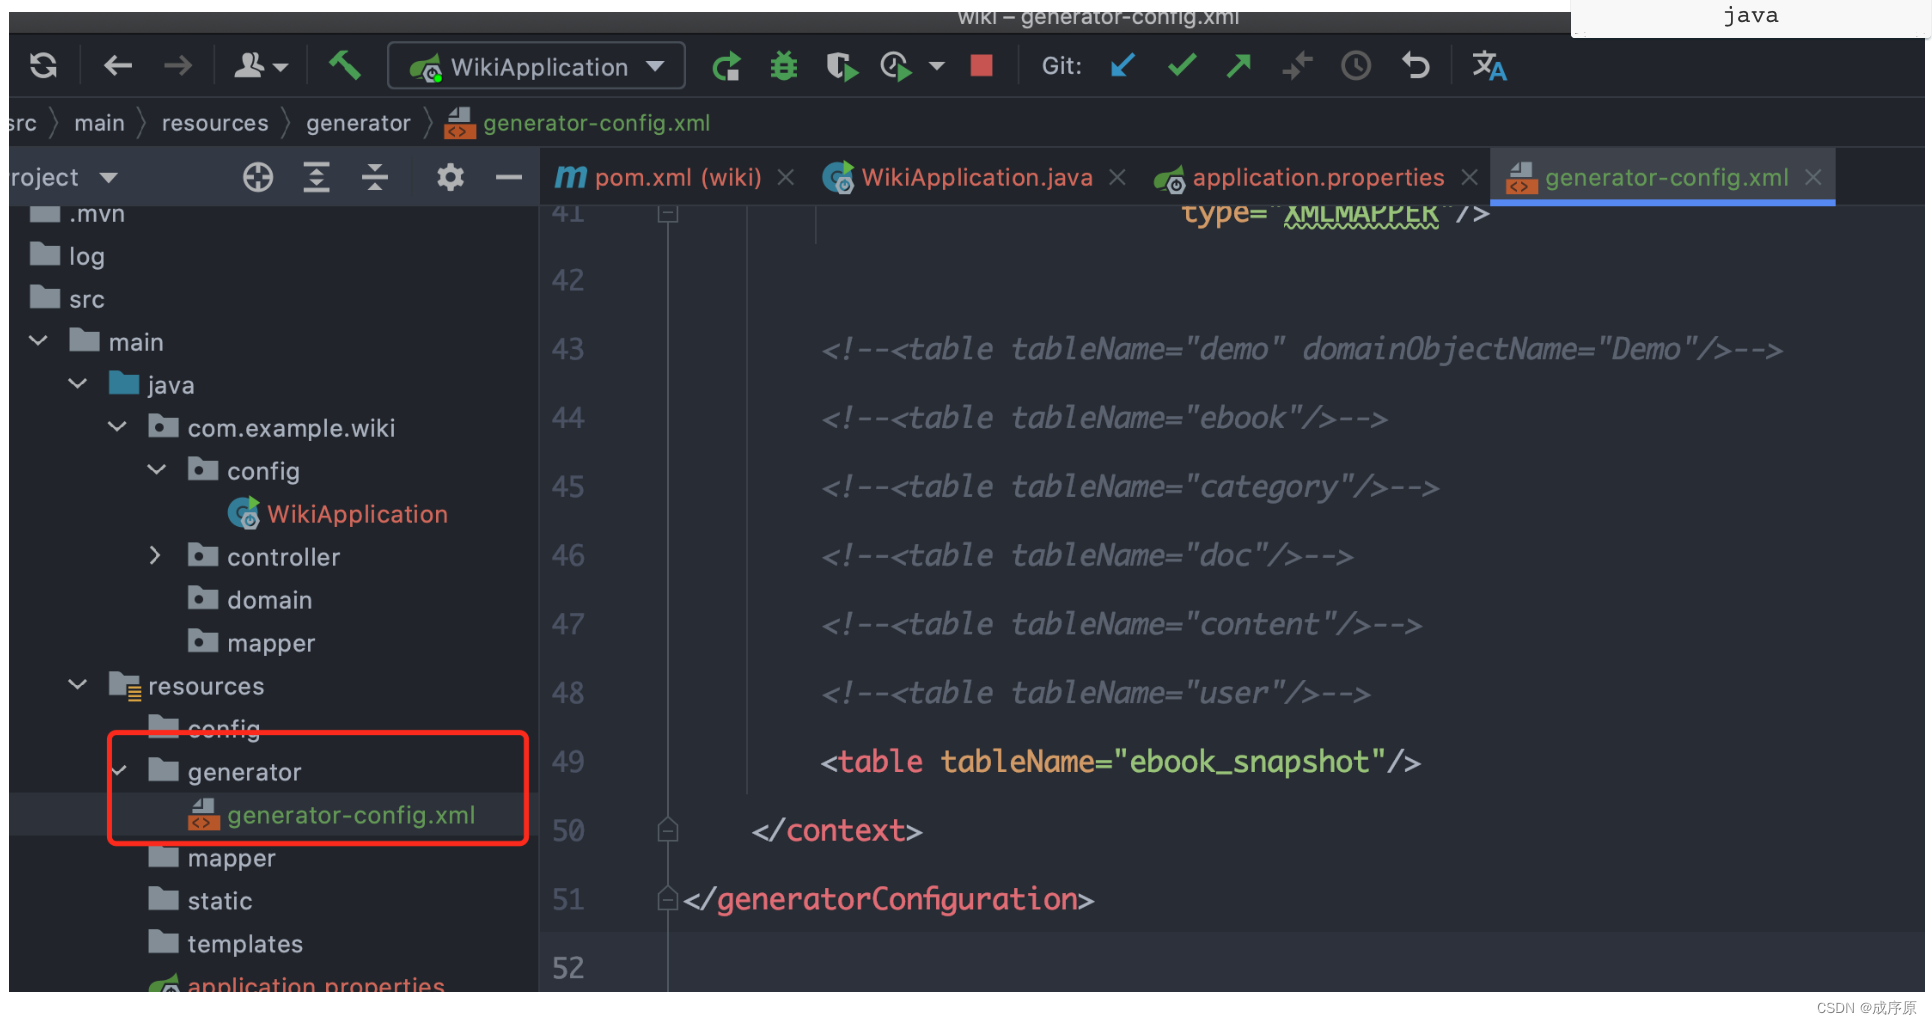Expand the controller package

click(x=155, y=556)
